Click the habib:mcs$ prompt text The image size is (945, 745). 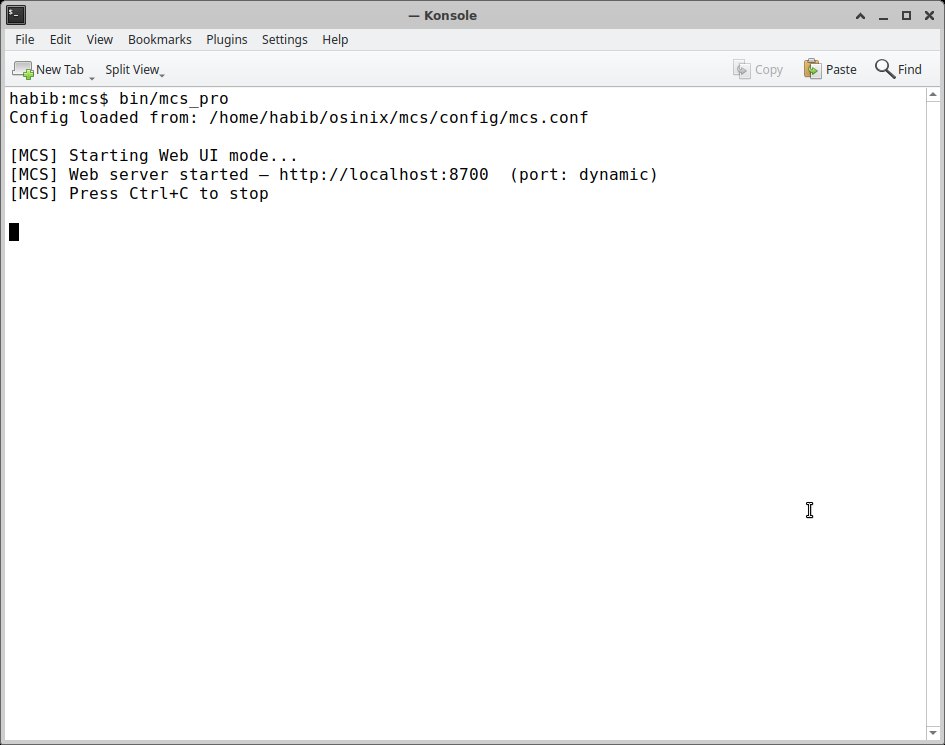pos(59,99)
